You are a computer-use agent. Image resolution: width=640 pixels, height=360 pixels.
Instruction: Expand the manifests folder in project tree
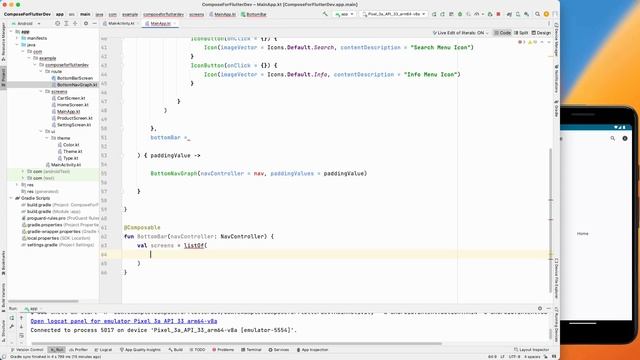pos(17,38)
